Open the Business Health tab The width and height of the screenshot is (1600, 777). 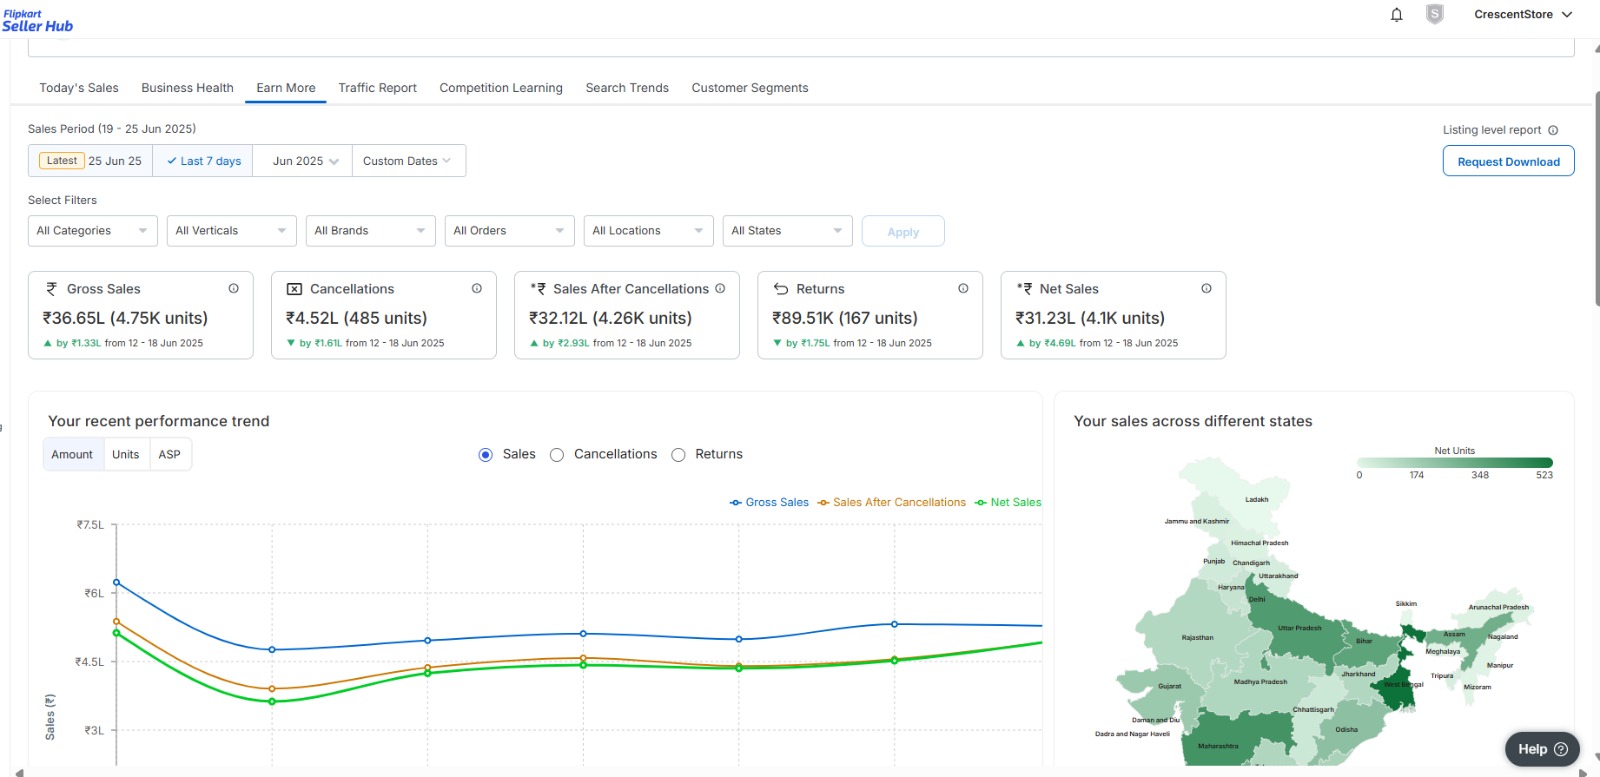click(187, 88)
